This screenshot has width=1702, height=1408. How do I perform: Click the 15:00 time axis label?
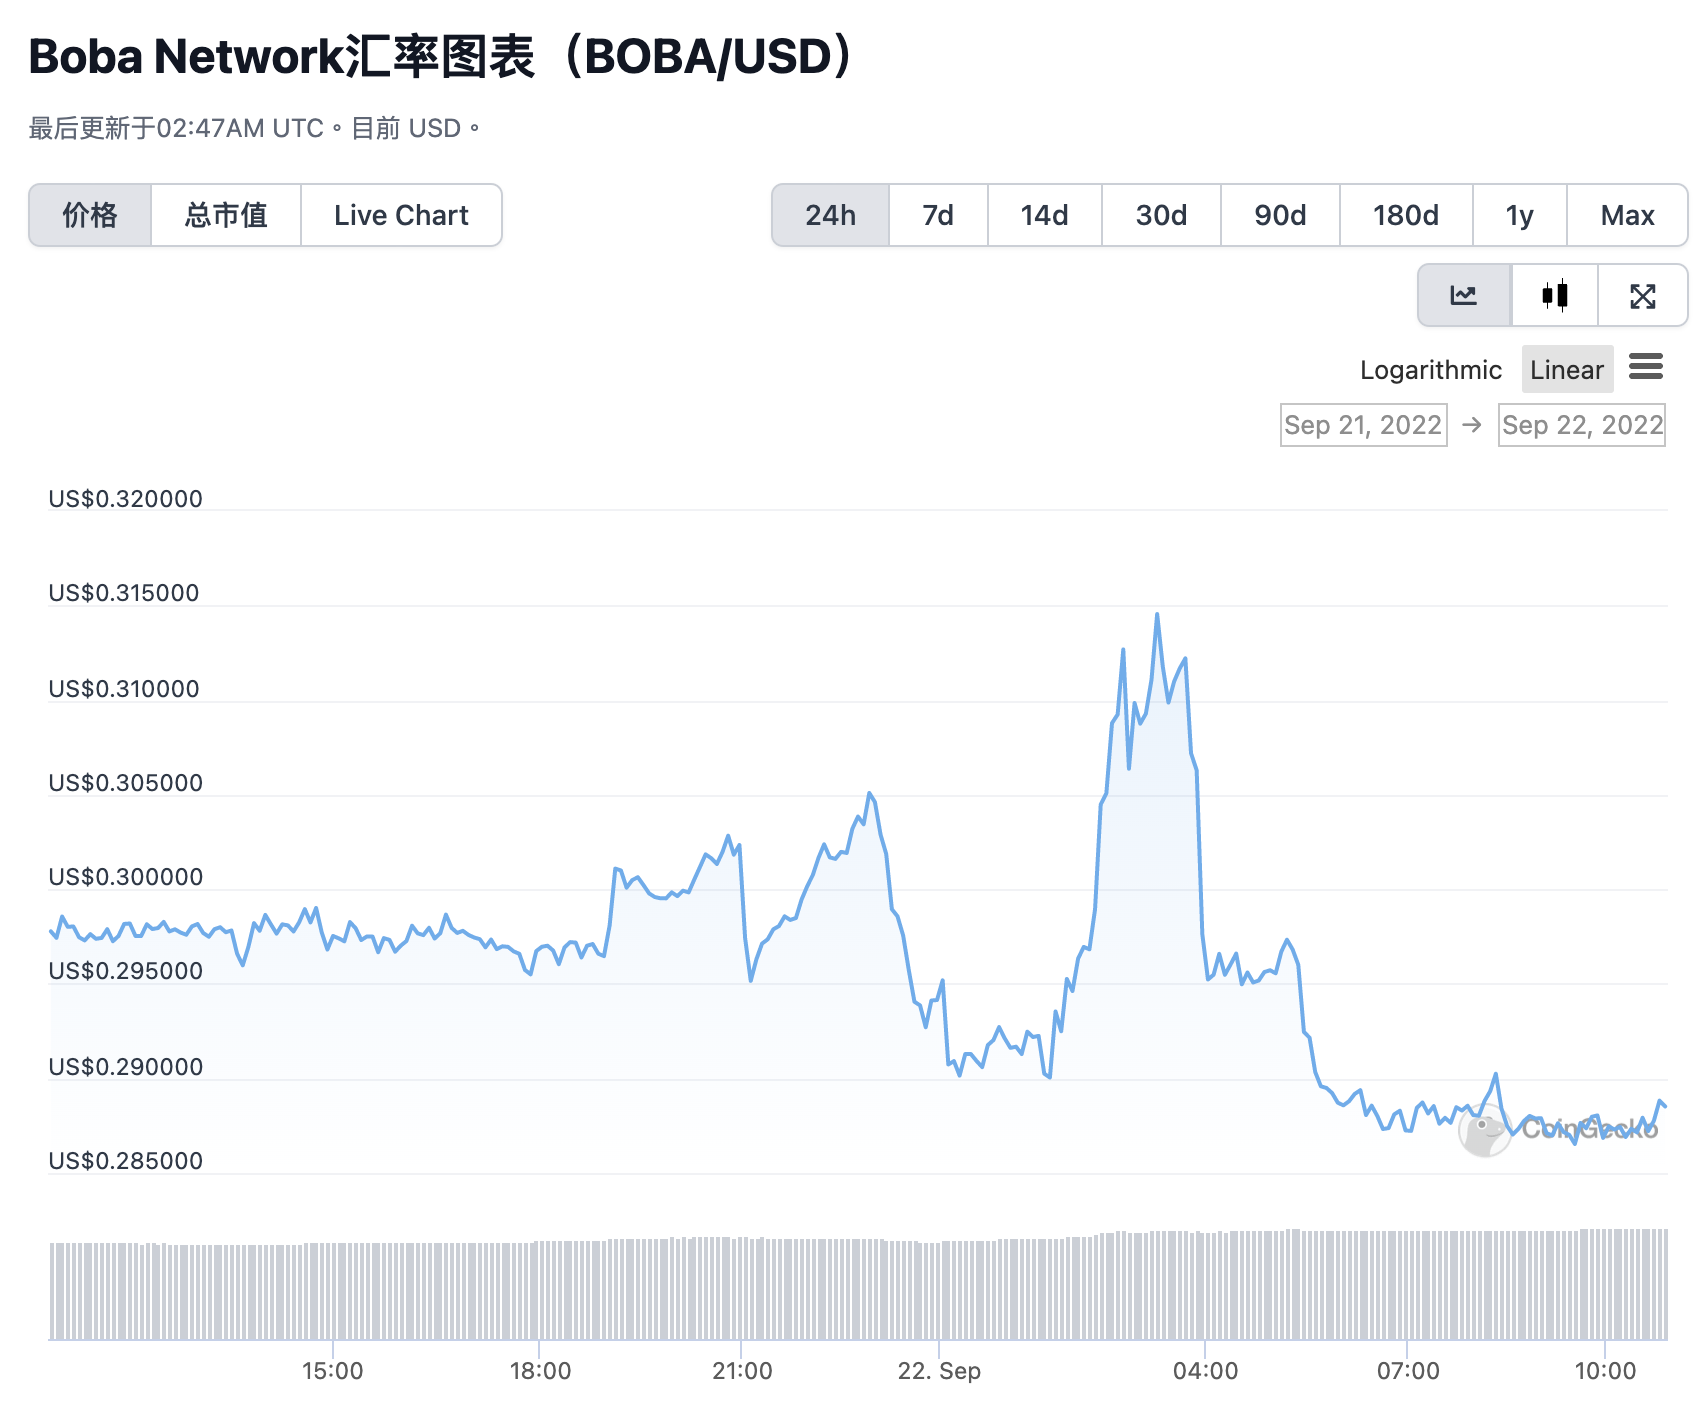[332, 1370]
